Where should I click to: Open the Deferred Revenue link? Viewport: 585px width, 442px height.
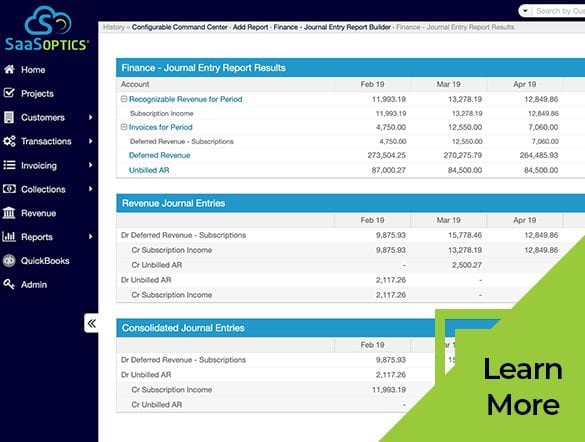point(159,155)
